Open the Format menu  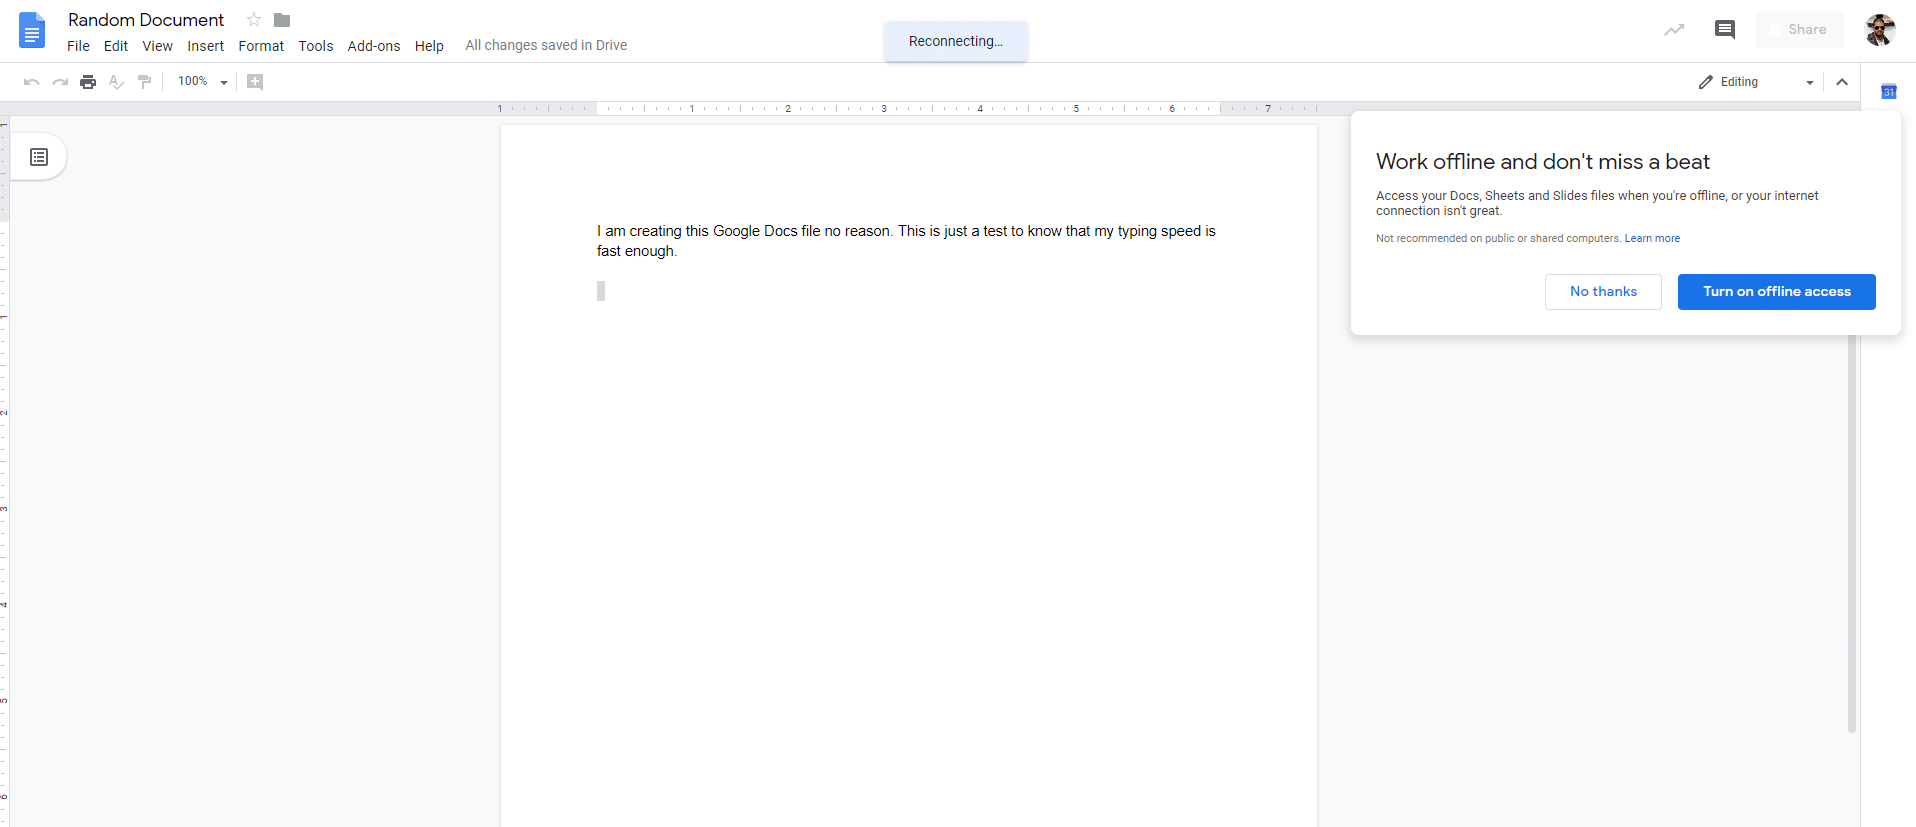(x=261, y=46)
